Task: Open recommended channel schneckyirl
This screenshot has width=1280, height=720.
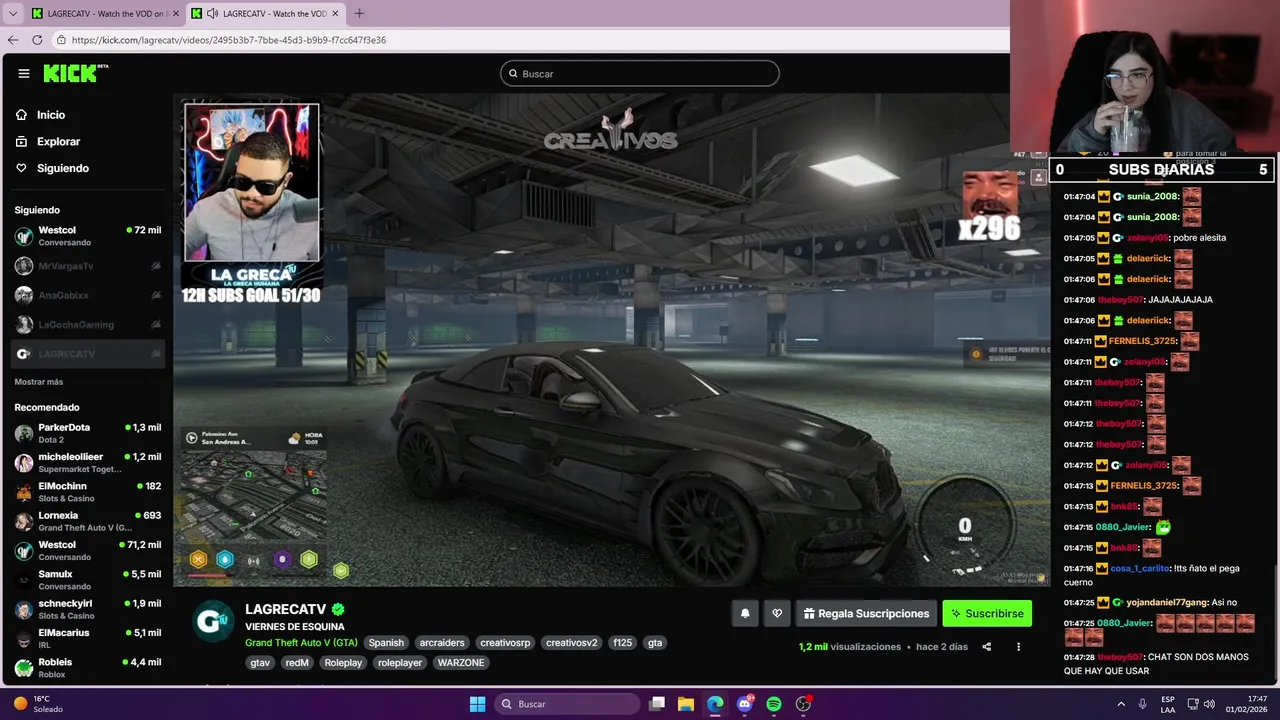Action: point(88,609)
